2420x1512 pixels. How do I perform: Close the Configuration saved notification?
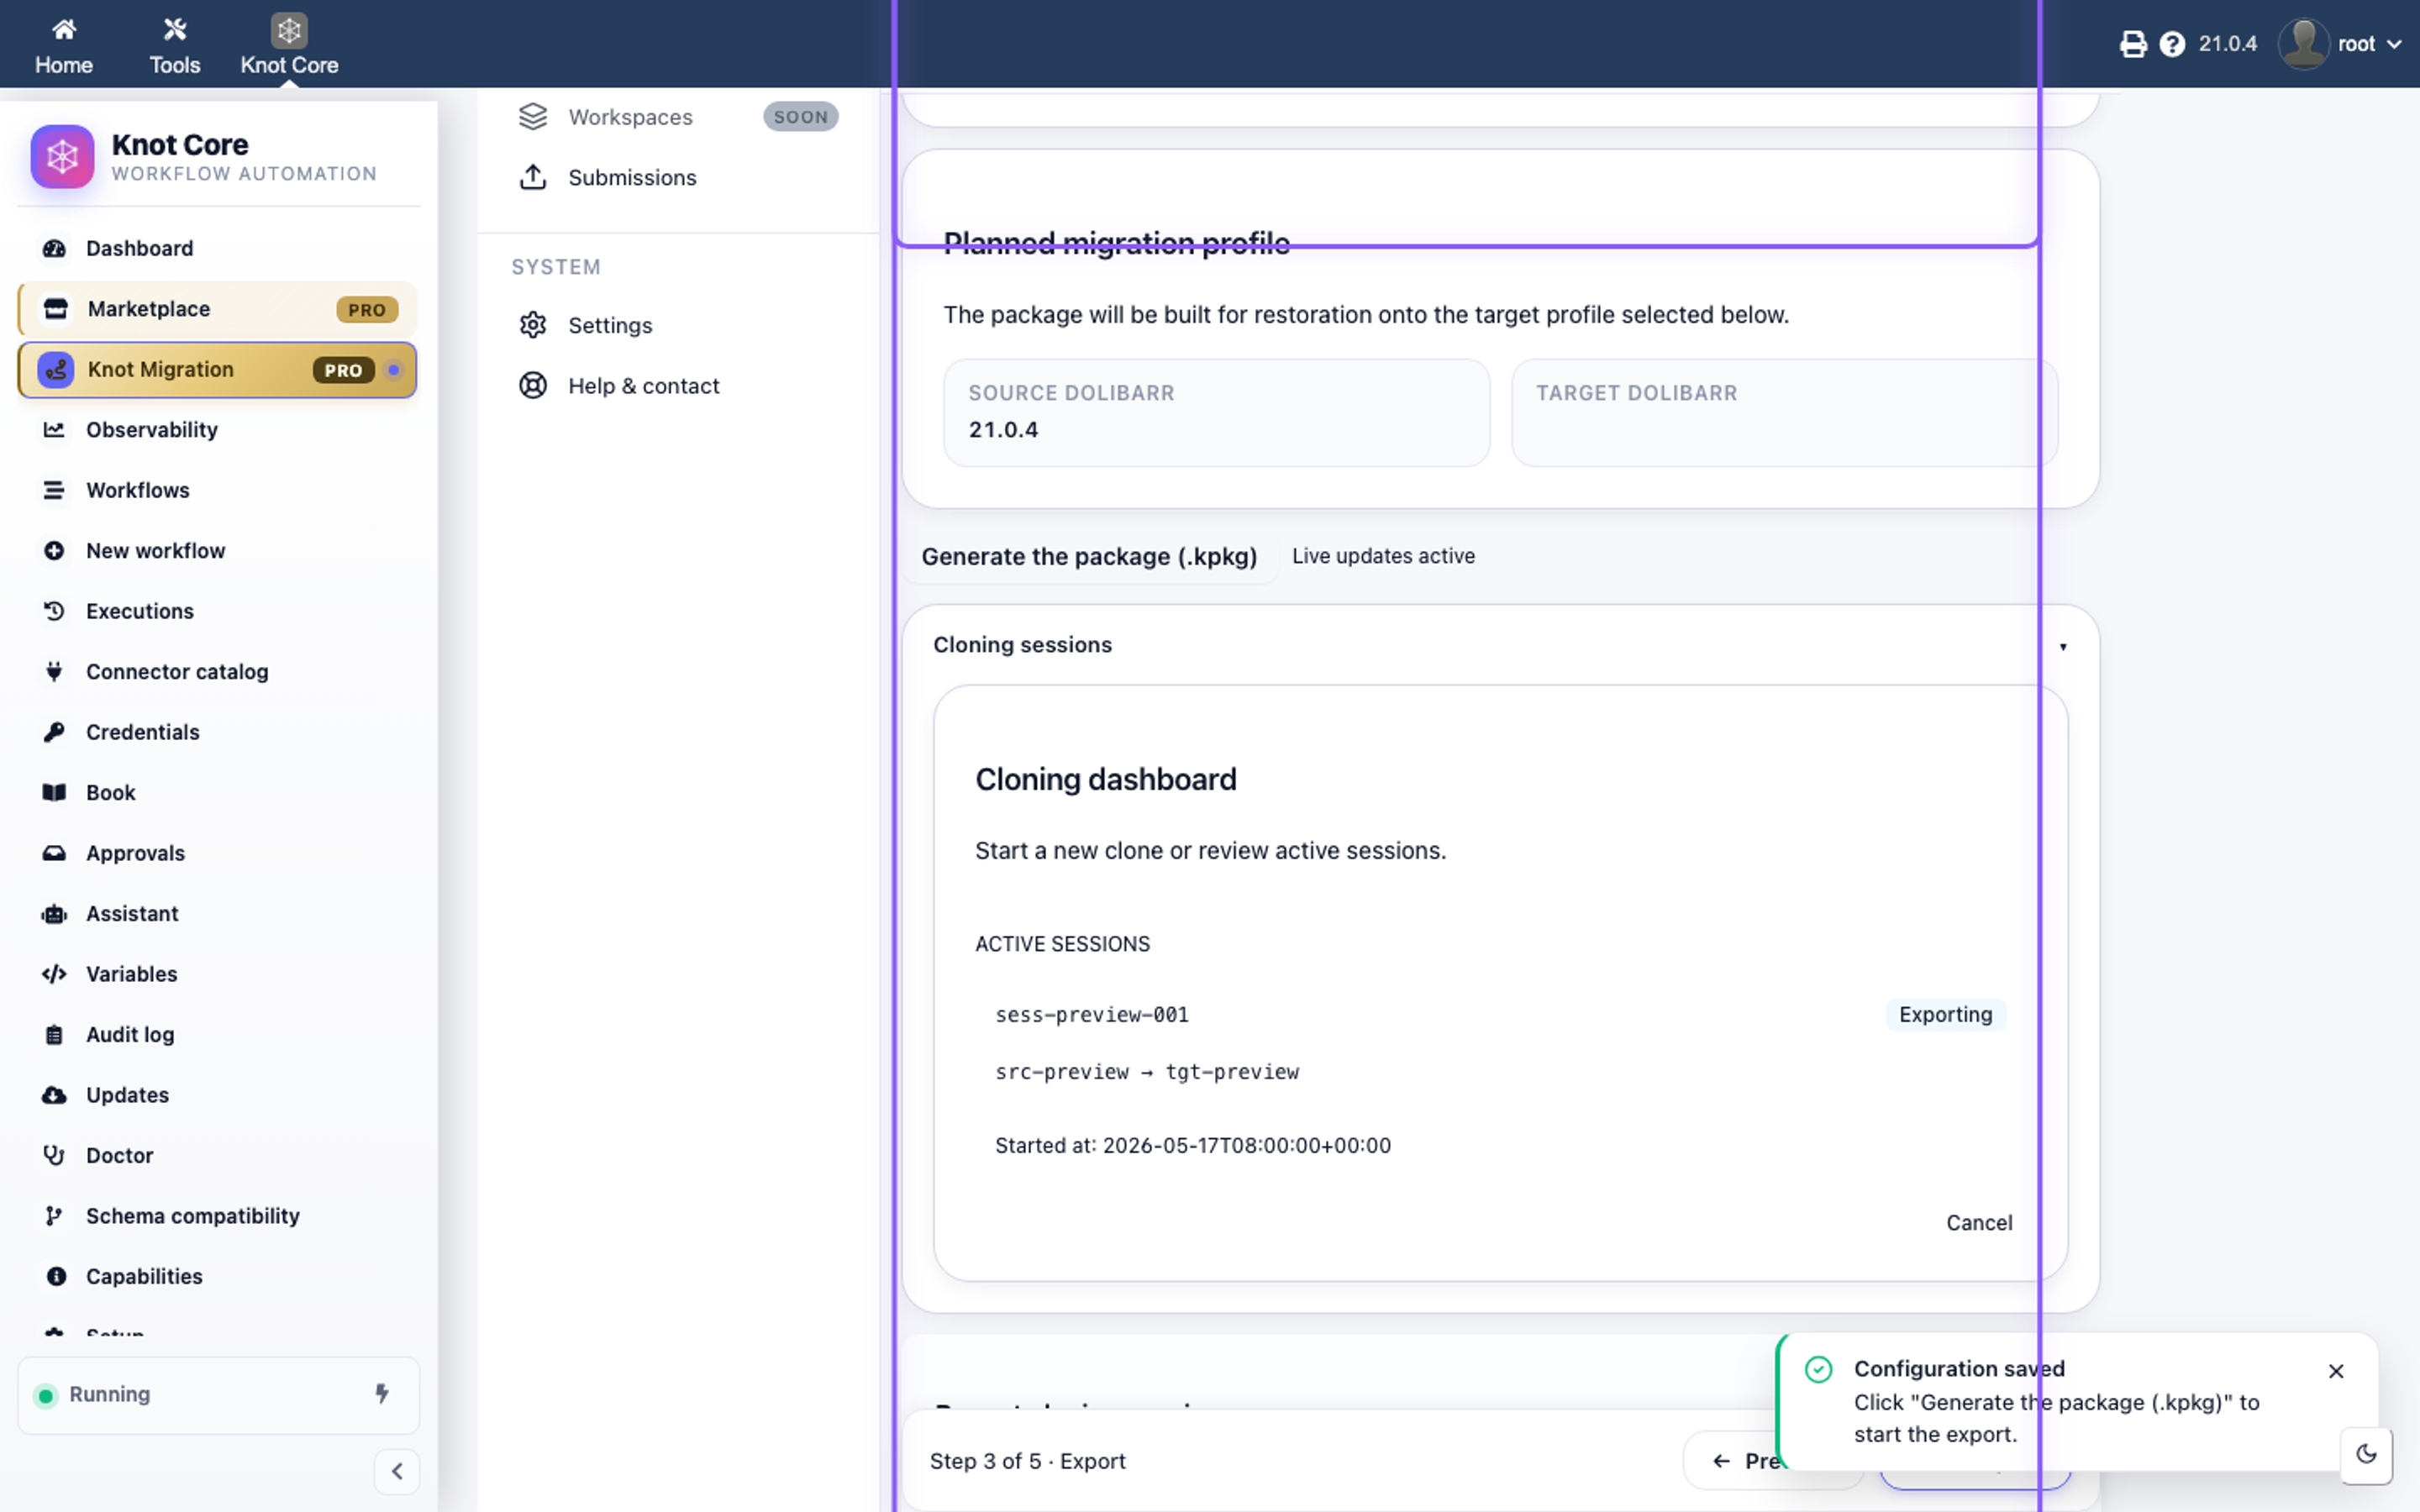coord(2336,1371)
